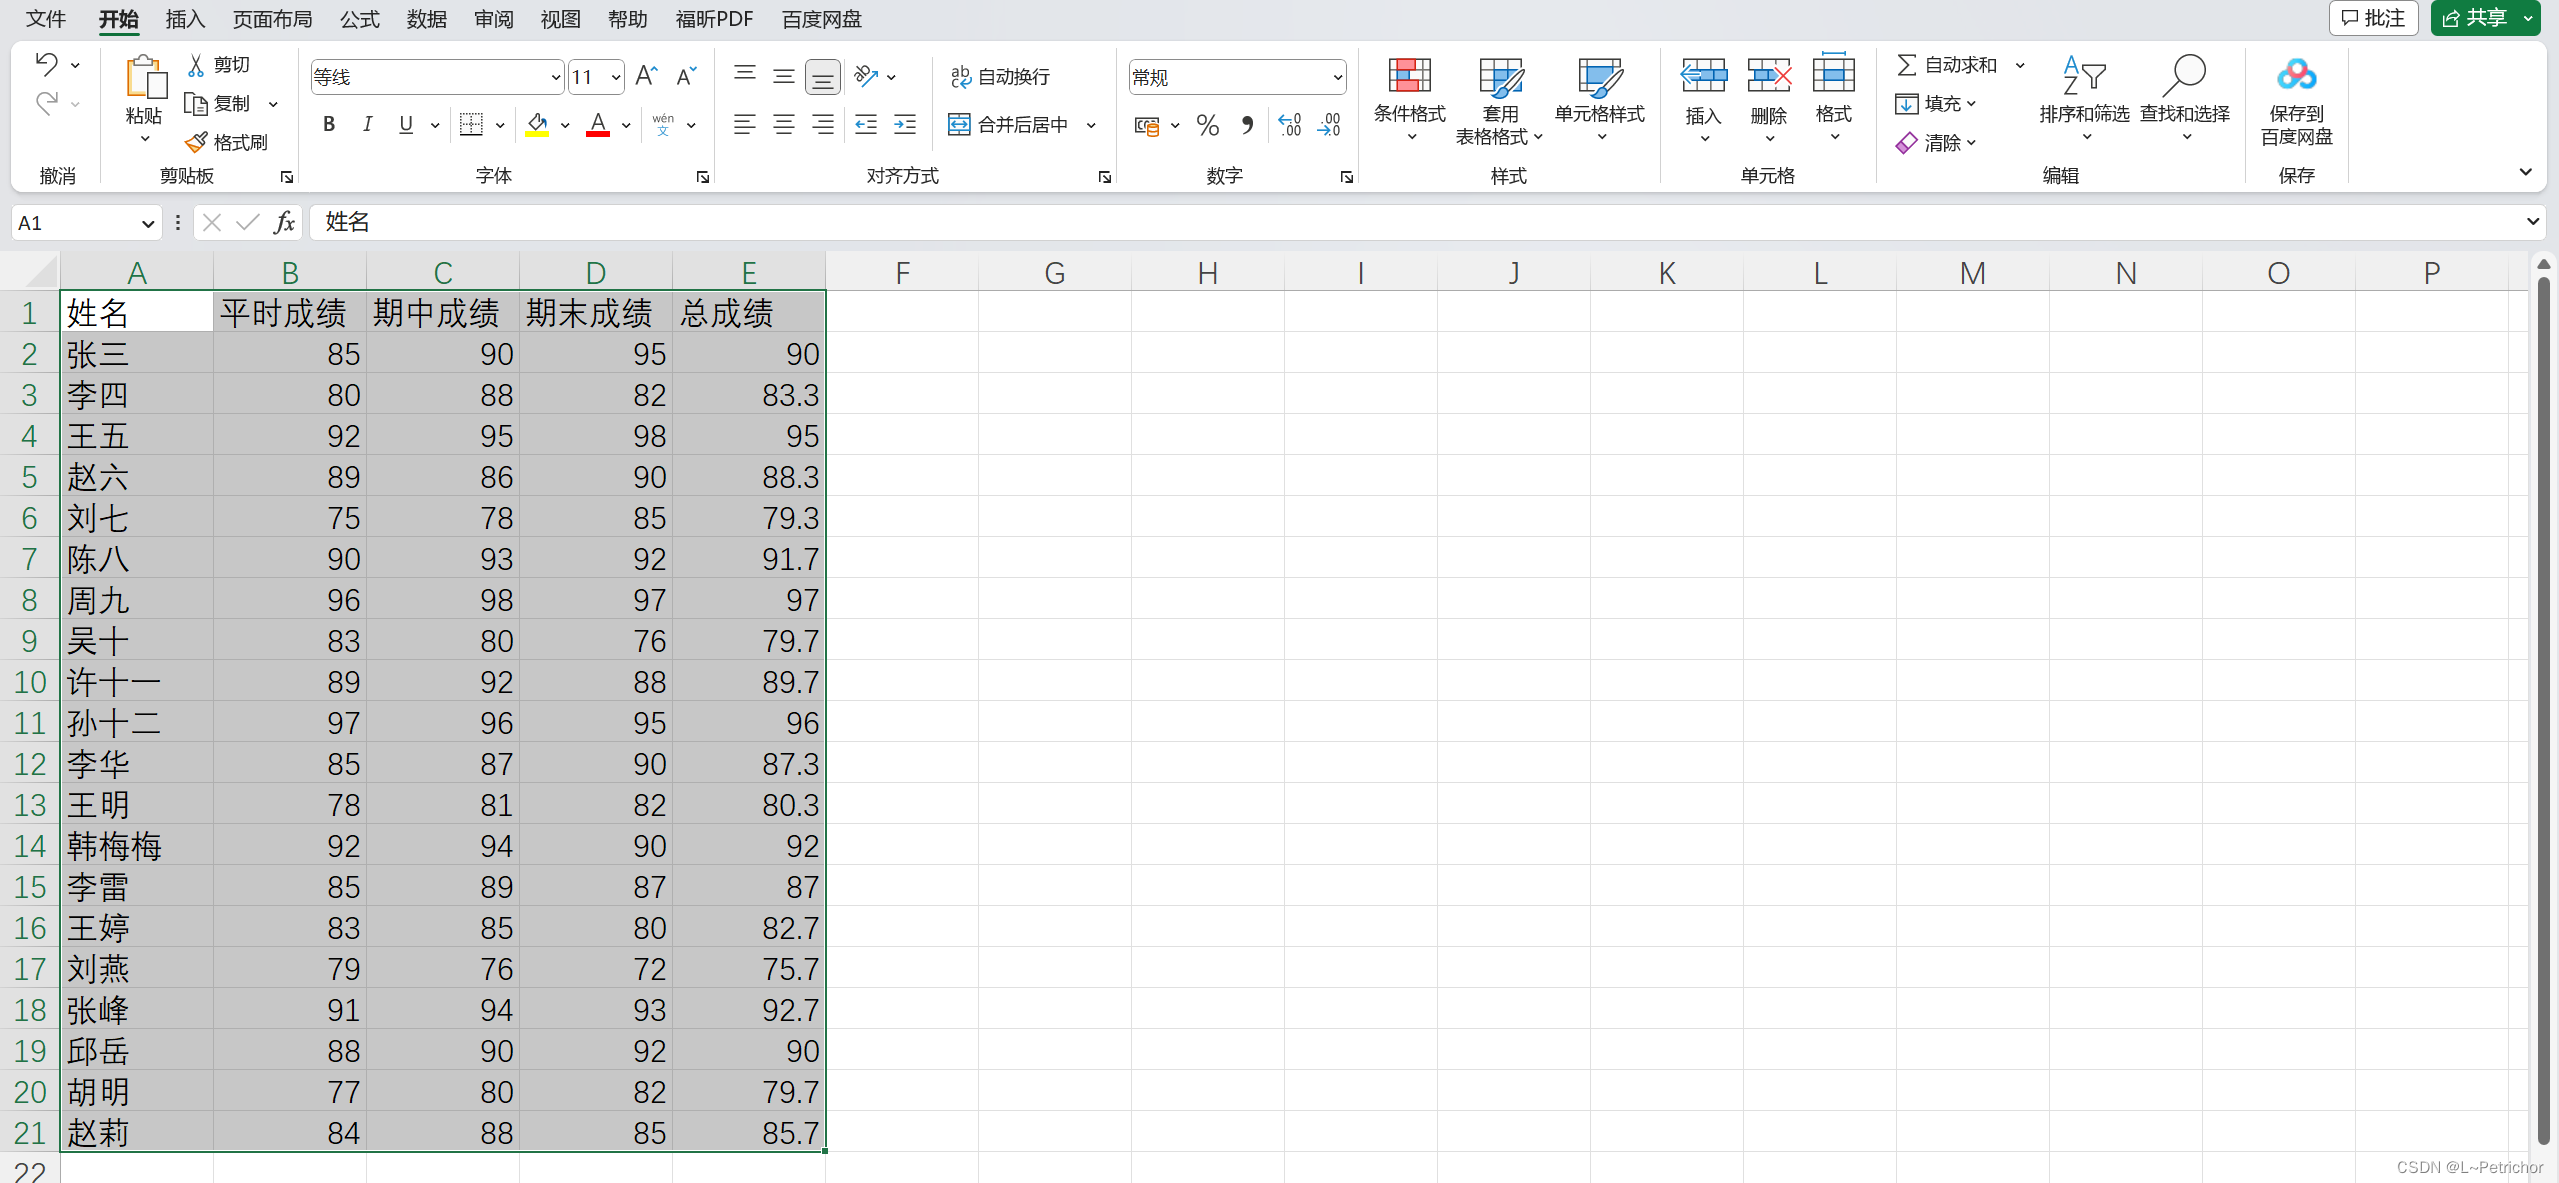2559x1183 pixels.
Task: Click the Conditional Formatting icon
Action: click(1409, 77)
